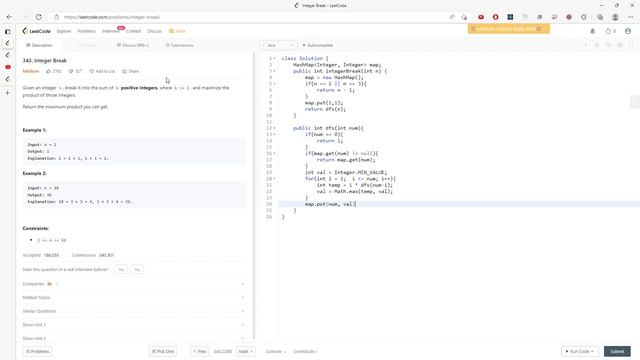The image size is (640, 360).
Task: Open the streak flame counter icon
Action: 611,31
